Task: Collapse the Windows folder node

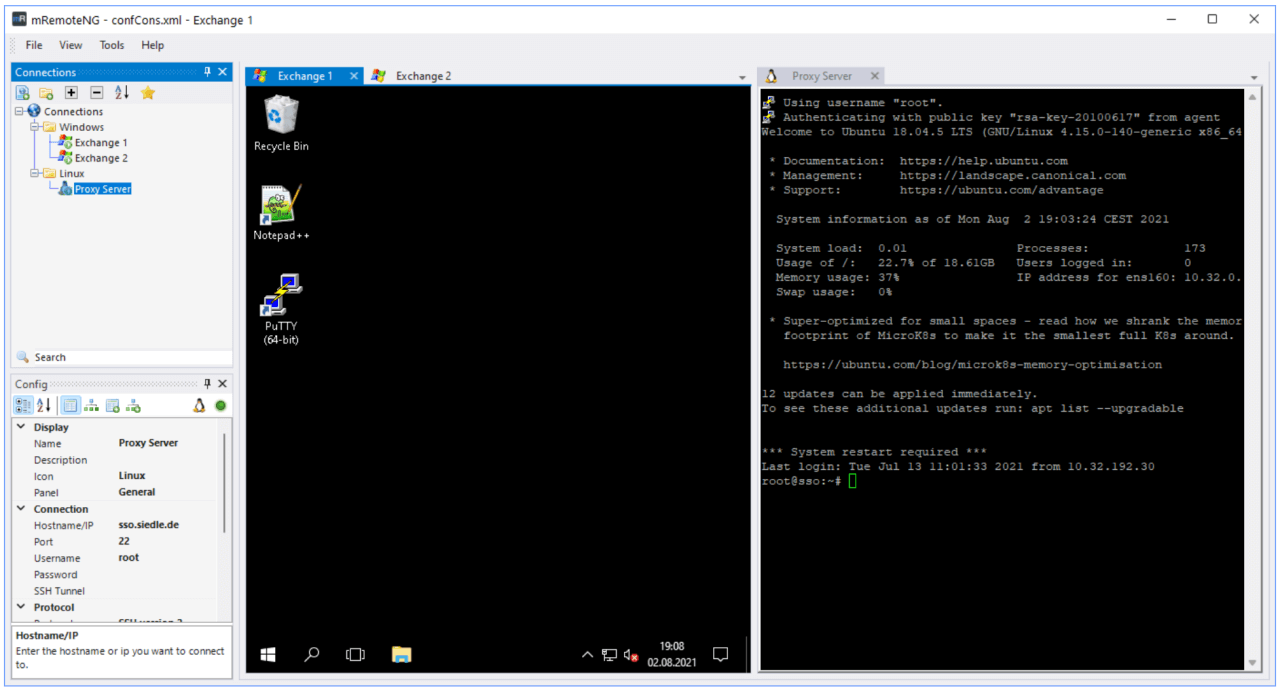Action: (34, 127)
